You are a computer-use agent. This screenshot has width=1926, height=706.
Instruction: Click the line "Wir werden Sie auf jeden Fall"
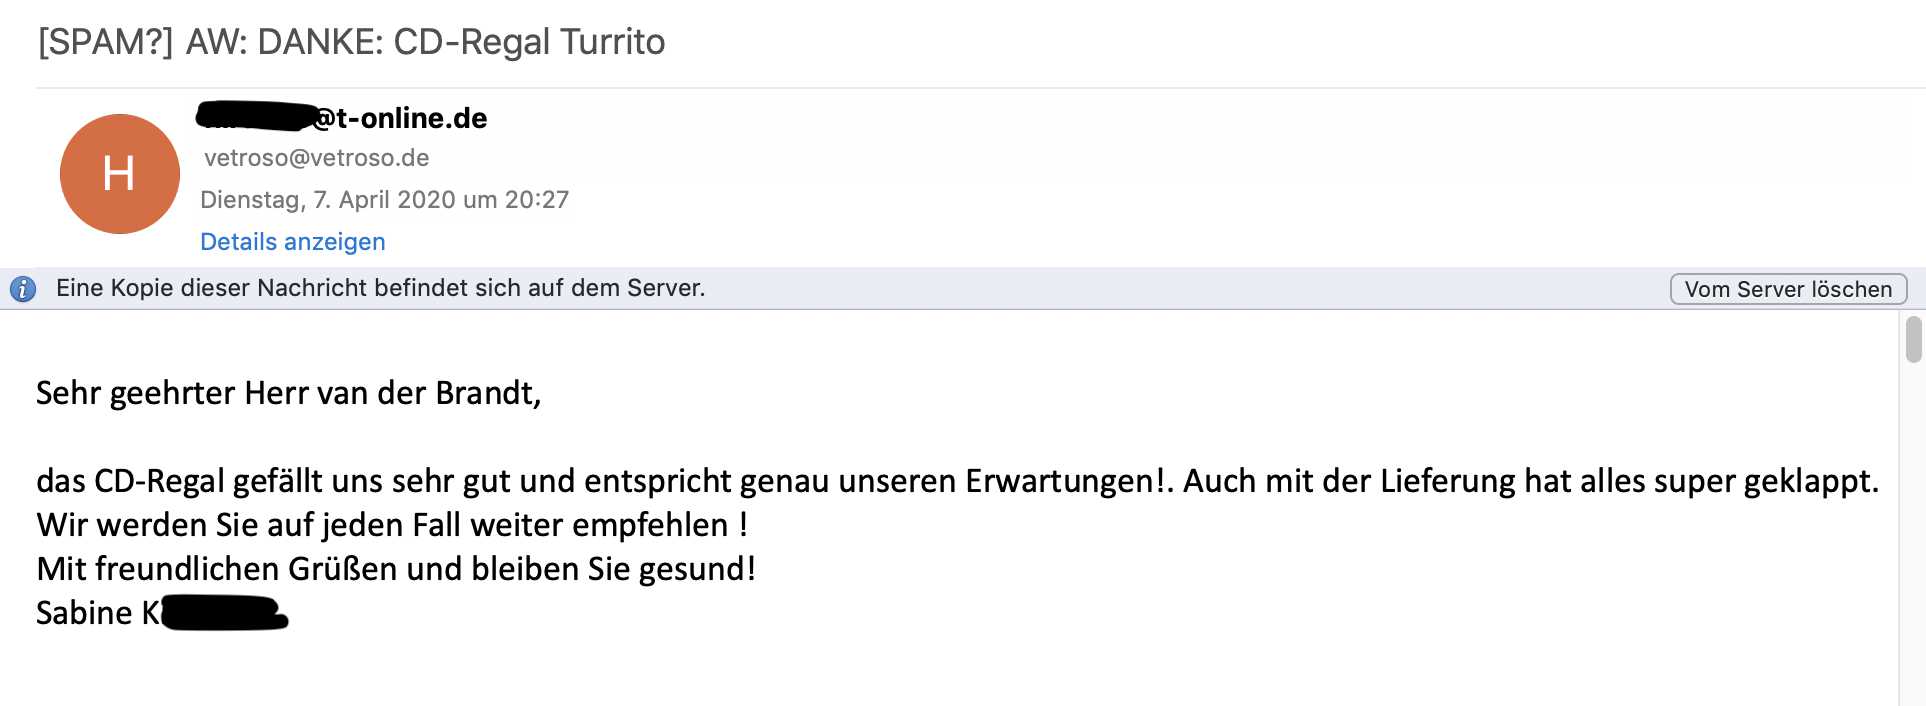(x=250, y=525)
